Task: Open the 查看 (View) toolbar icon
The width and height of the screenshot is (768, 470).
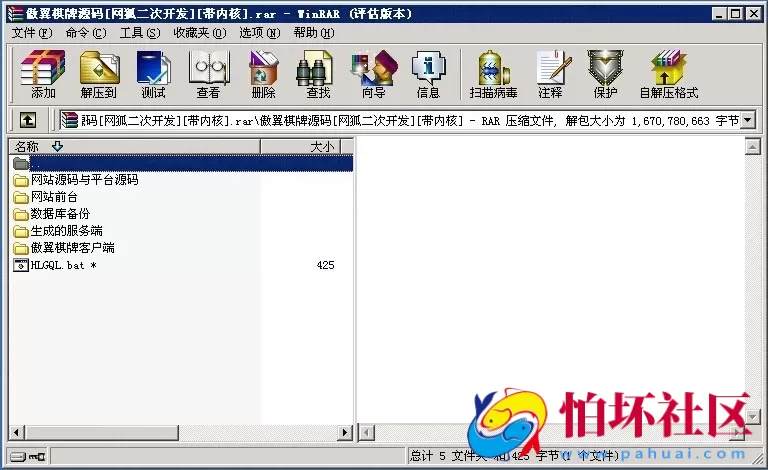Action: pyautogui.click(x=208, y=74)
